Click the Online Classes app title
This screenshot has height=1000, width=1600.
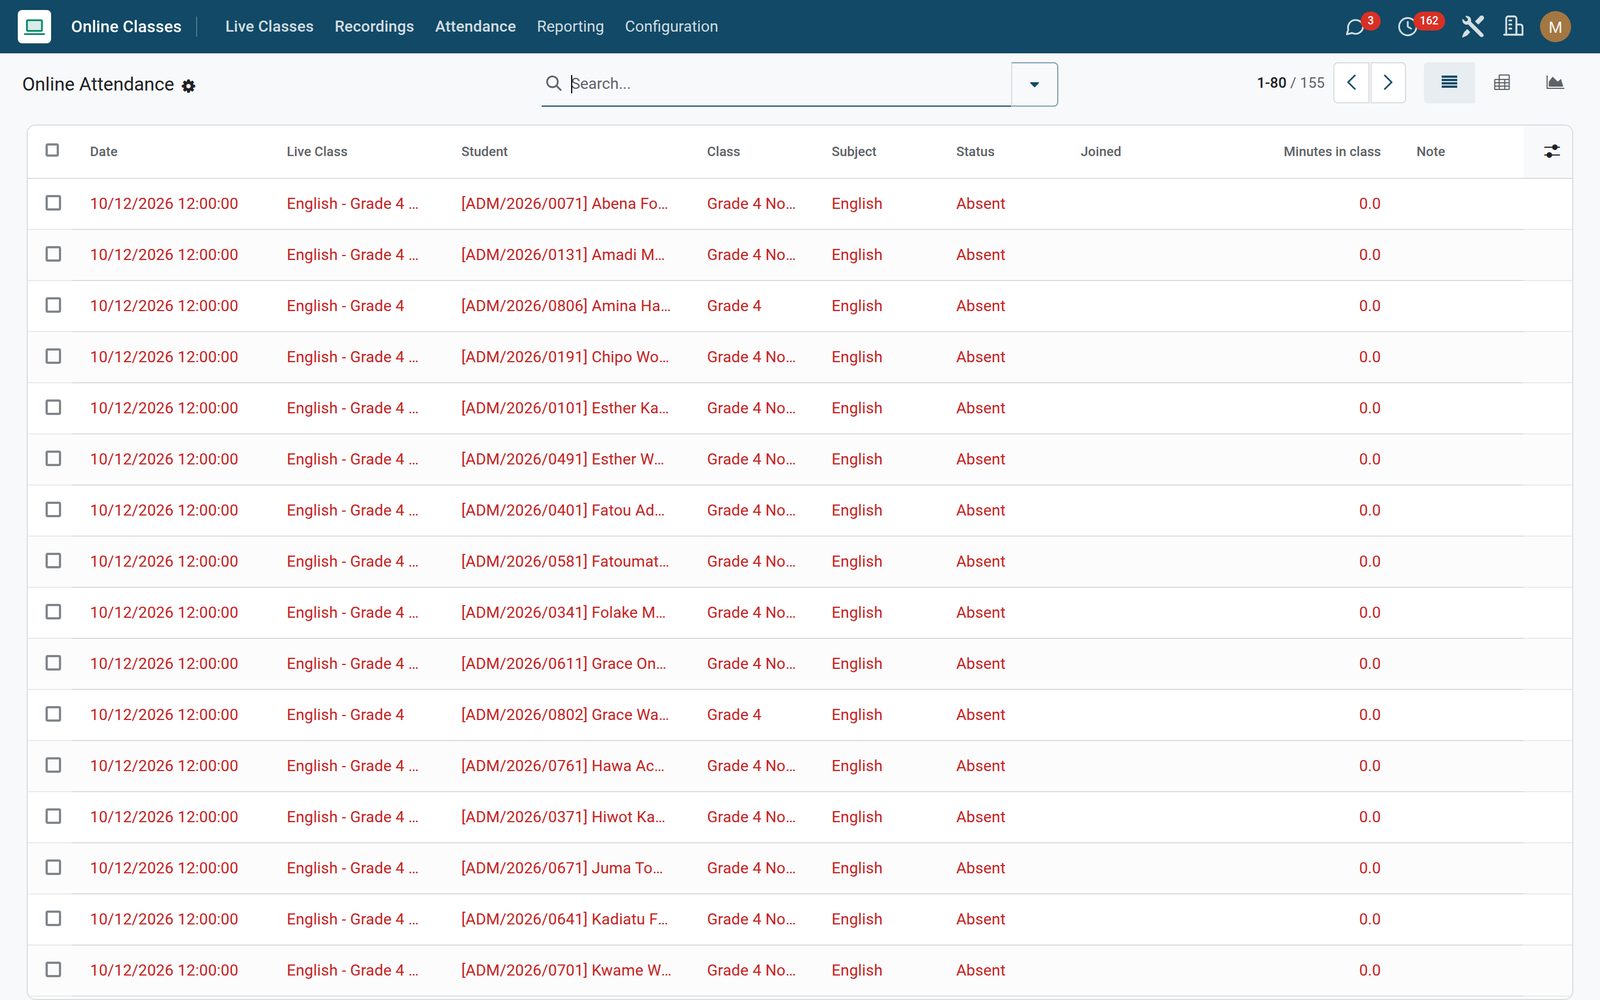126,26
